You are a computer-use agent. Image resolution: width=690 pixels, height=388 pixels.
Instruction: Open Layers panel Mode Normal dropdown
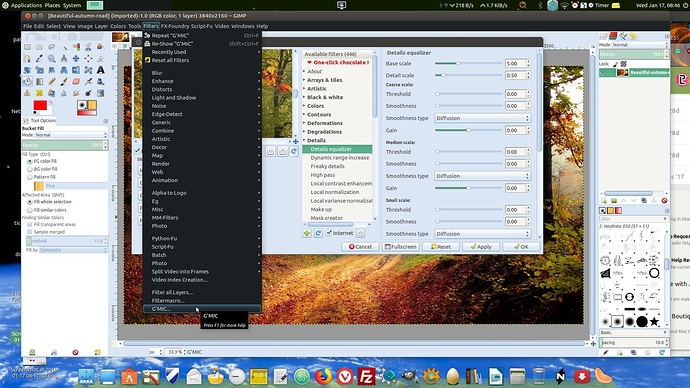pyautogui.click(x=639, y=45)
